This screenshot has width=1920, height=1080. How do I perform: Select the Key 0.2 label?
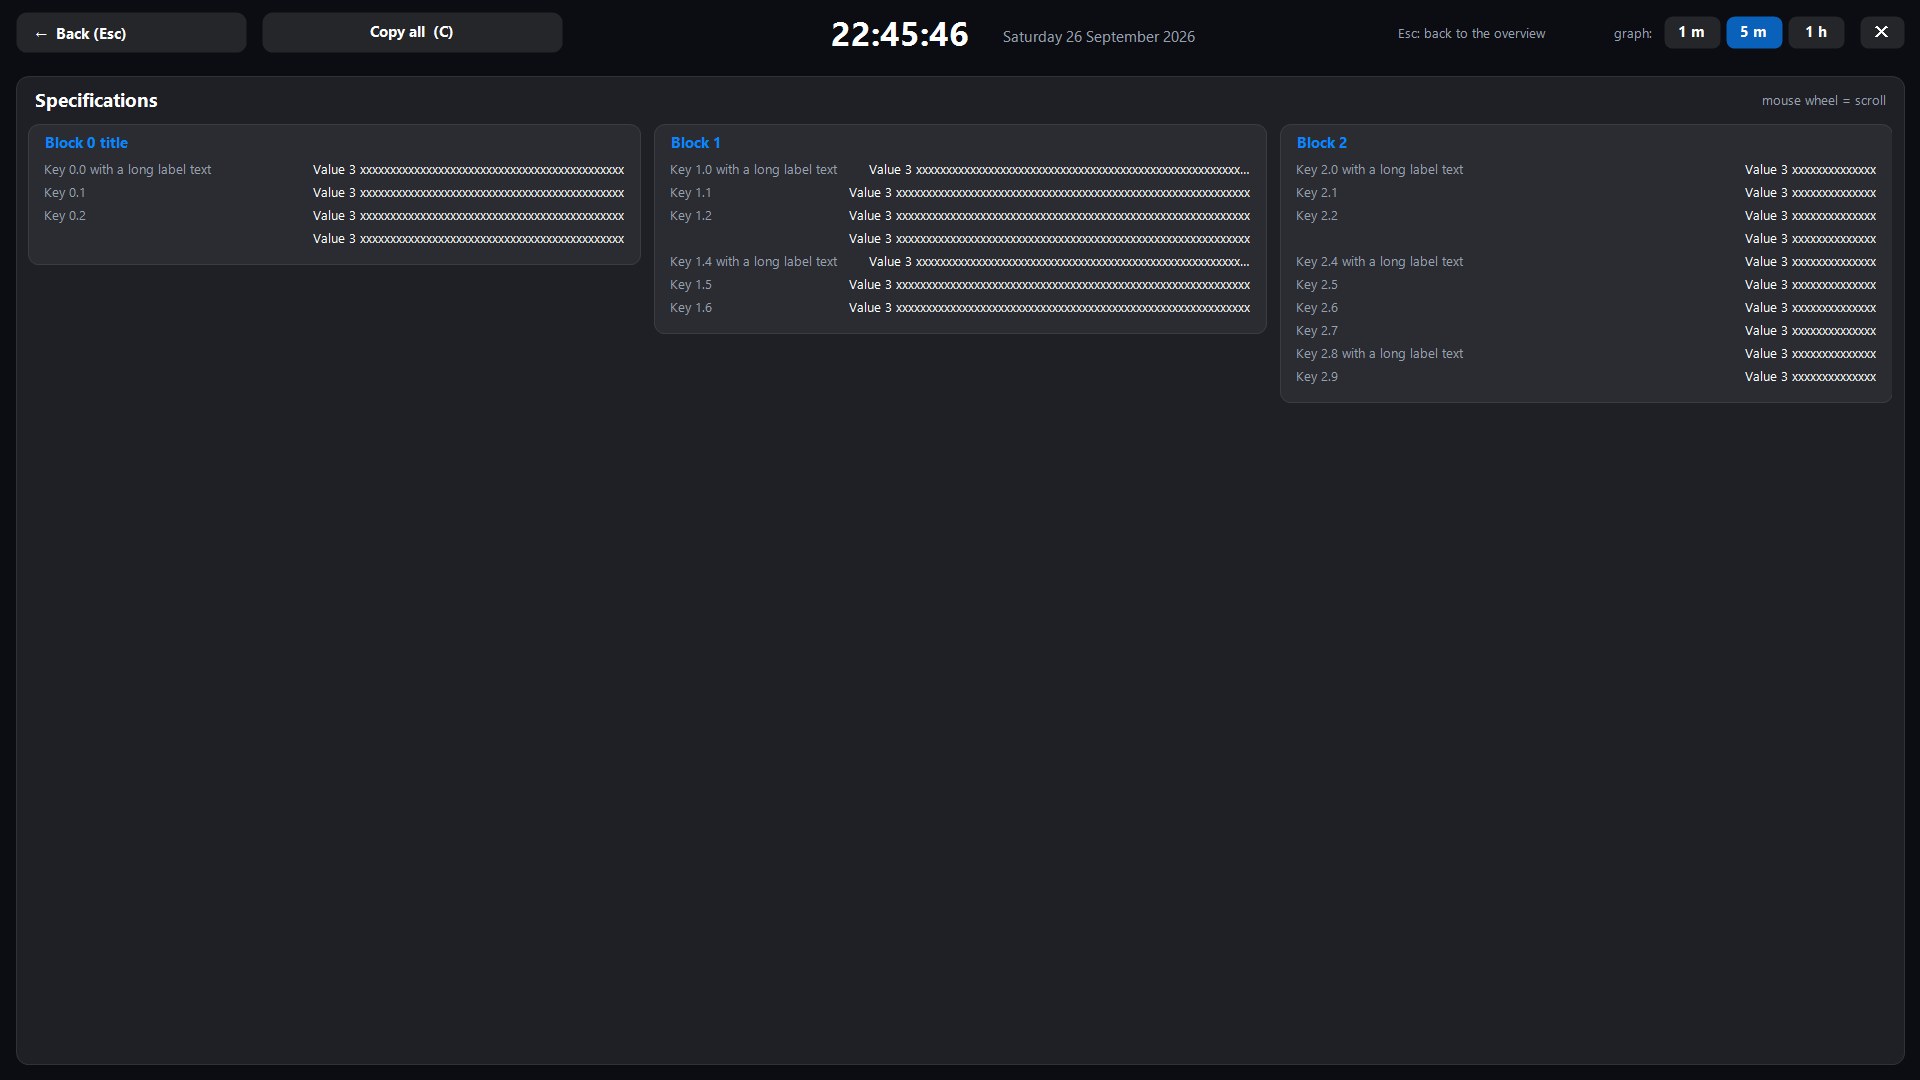pyautogui.click(x=65, y=216)
